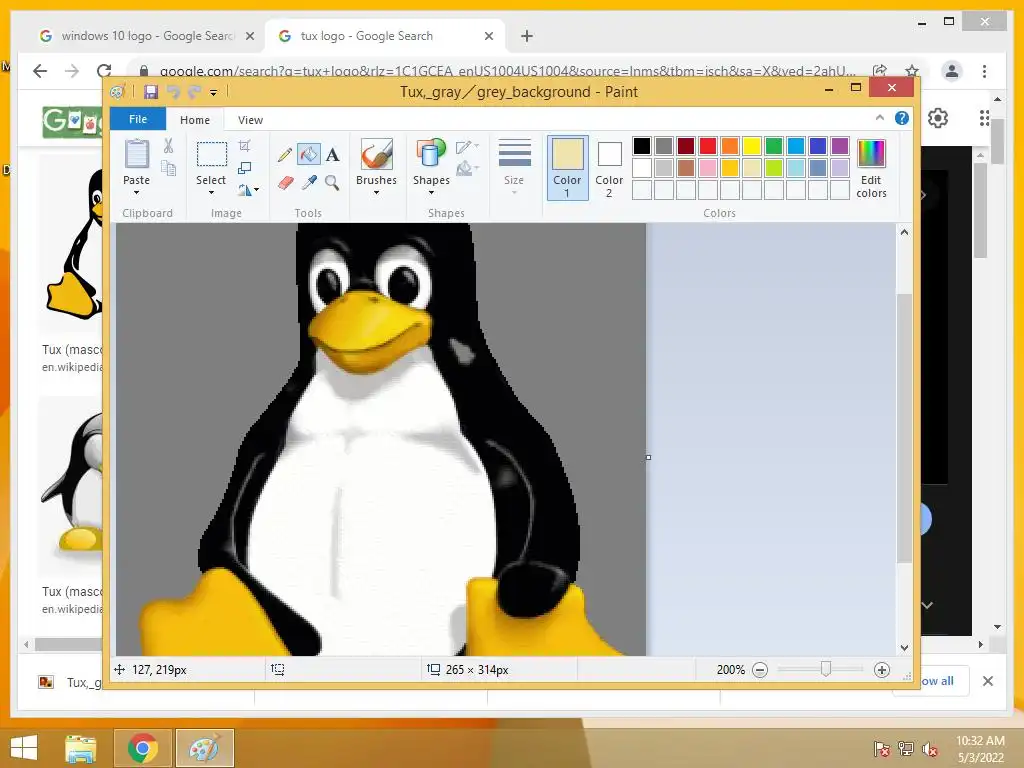Click the Cut scissors icon

pyautogui.click(x=168, y=146)
